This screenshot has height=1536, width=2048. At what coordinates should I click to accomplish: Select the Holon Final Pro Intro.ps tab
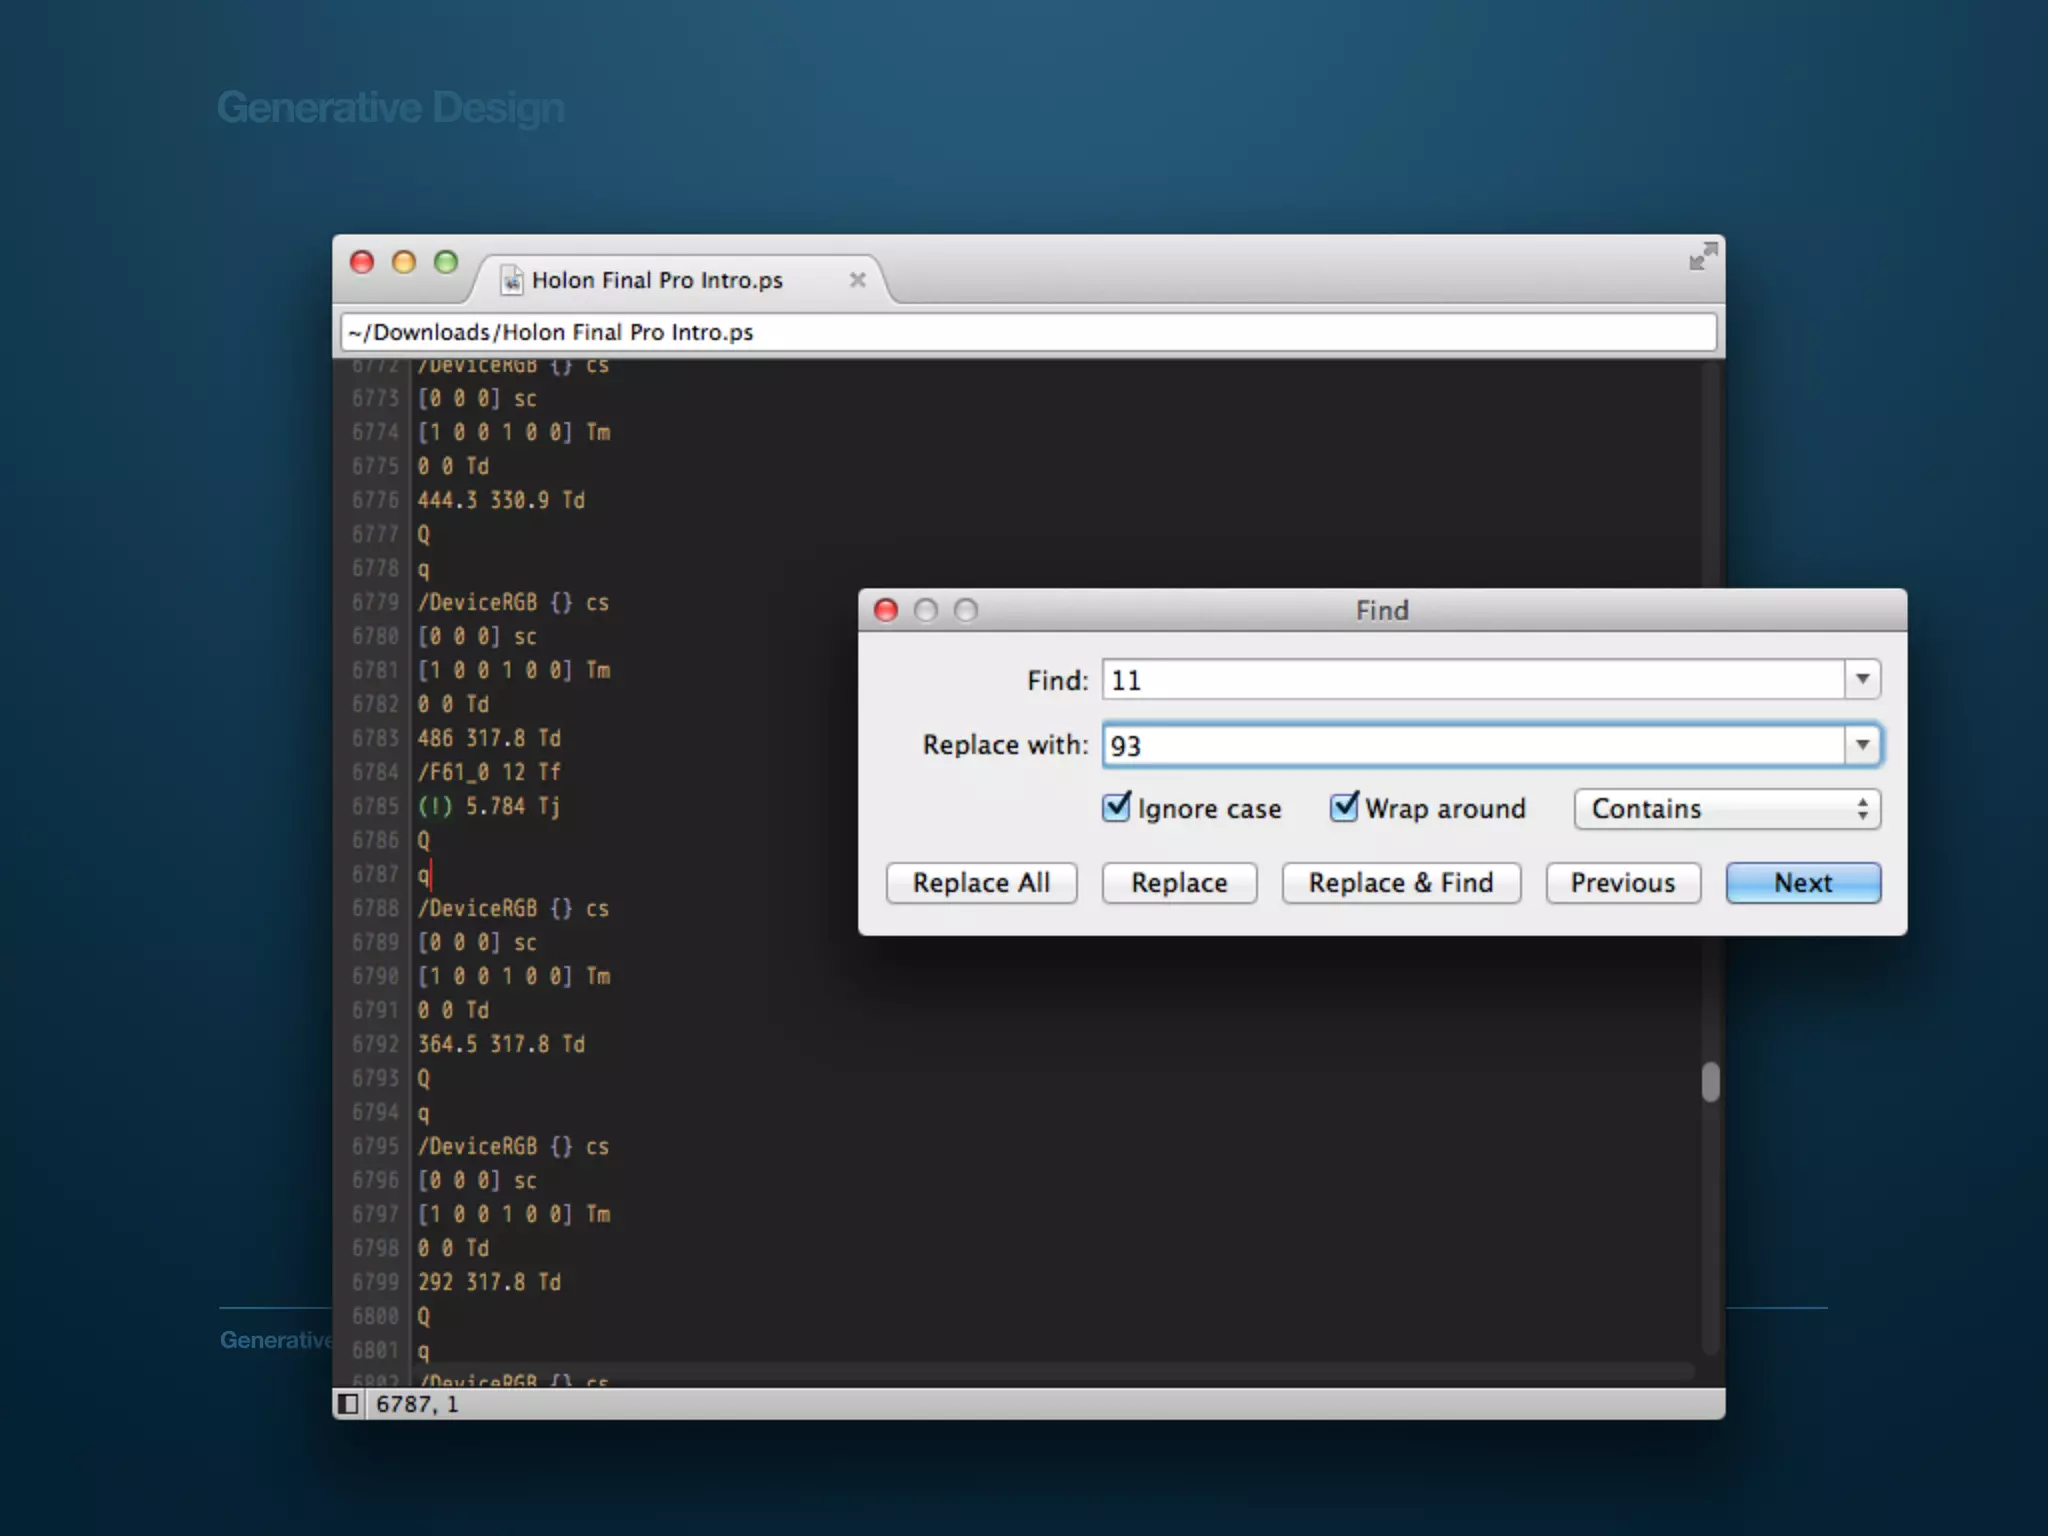tap(656, 280)
